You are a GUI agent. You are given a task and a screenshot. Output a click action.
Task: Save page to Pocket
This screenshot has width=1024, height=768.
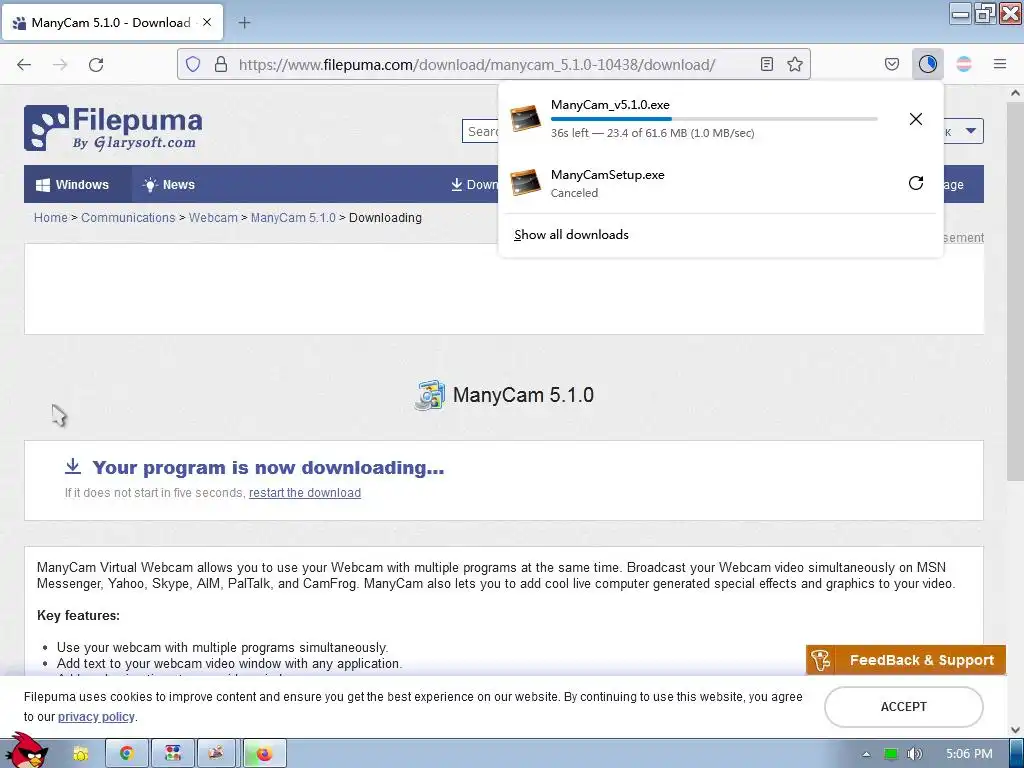point(891,64)
